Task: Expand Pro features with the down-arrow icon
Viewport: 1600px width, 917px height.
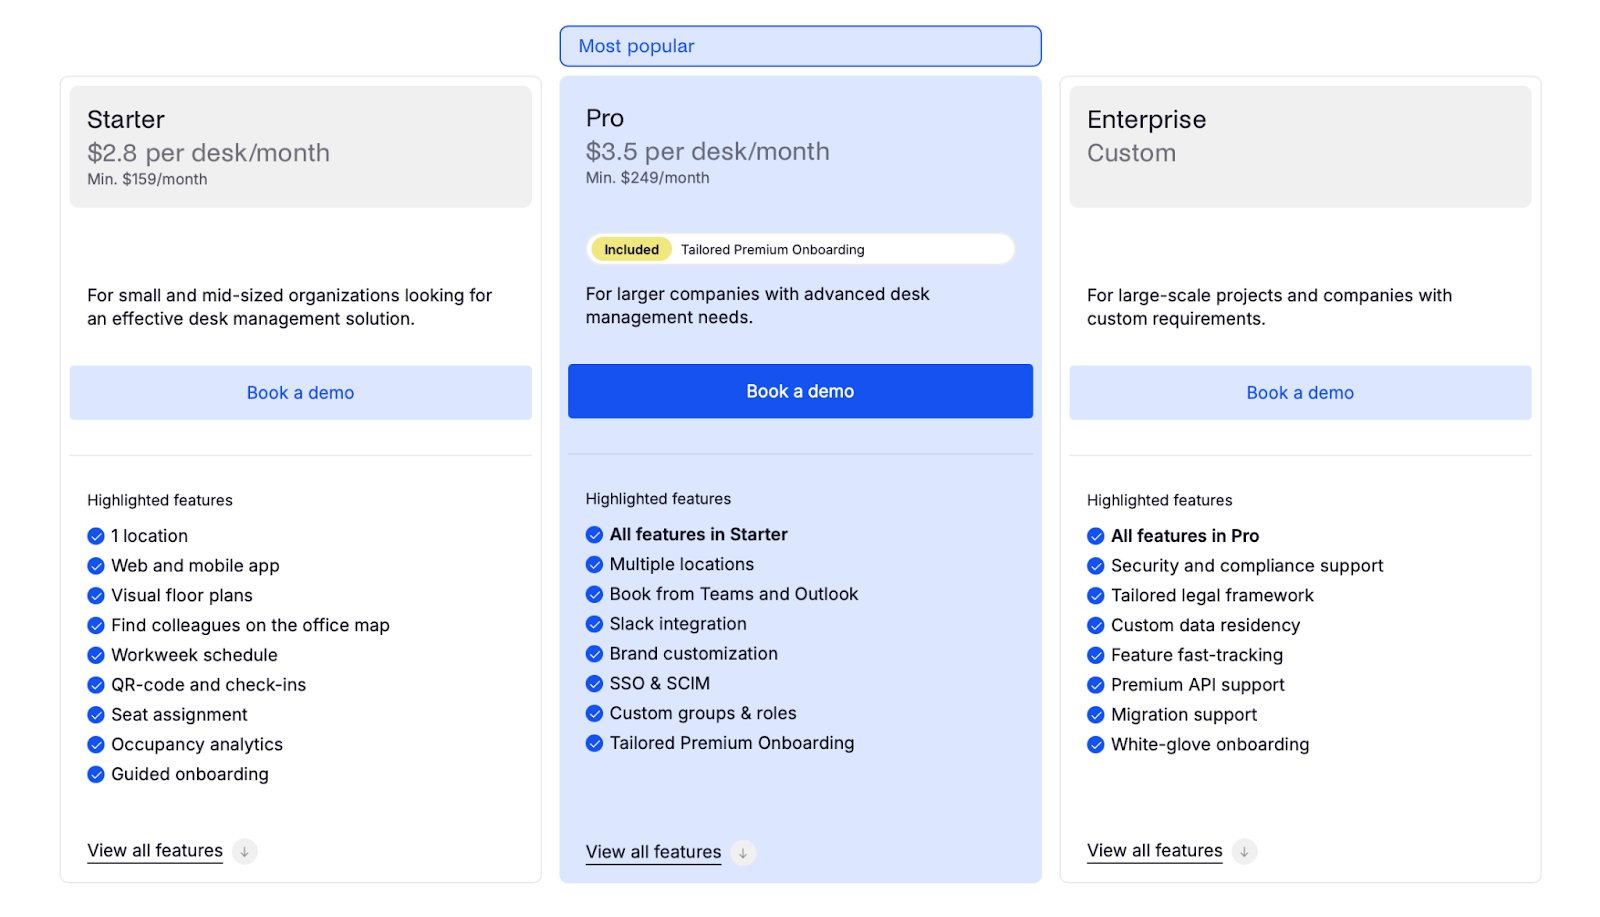Action: 743,853
